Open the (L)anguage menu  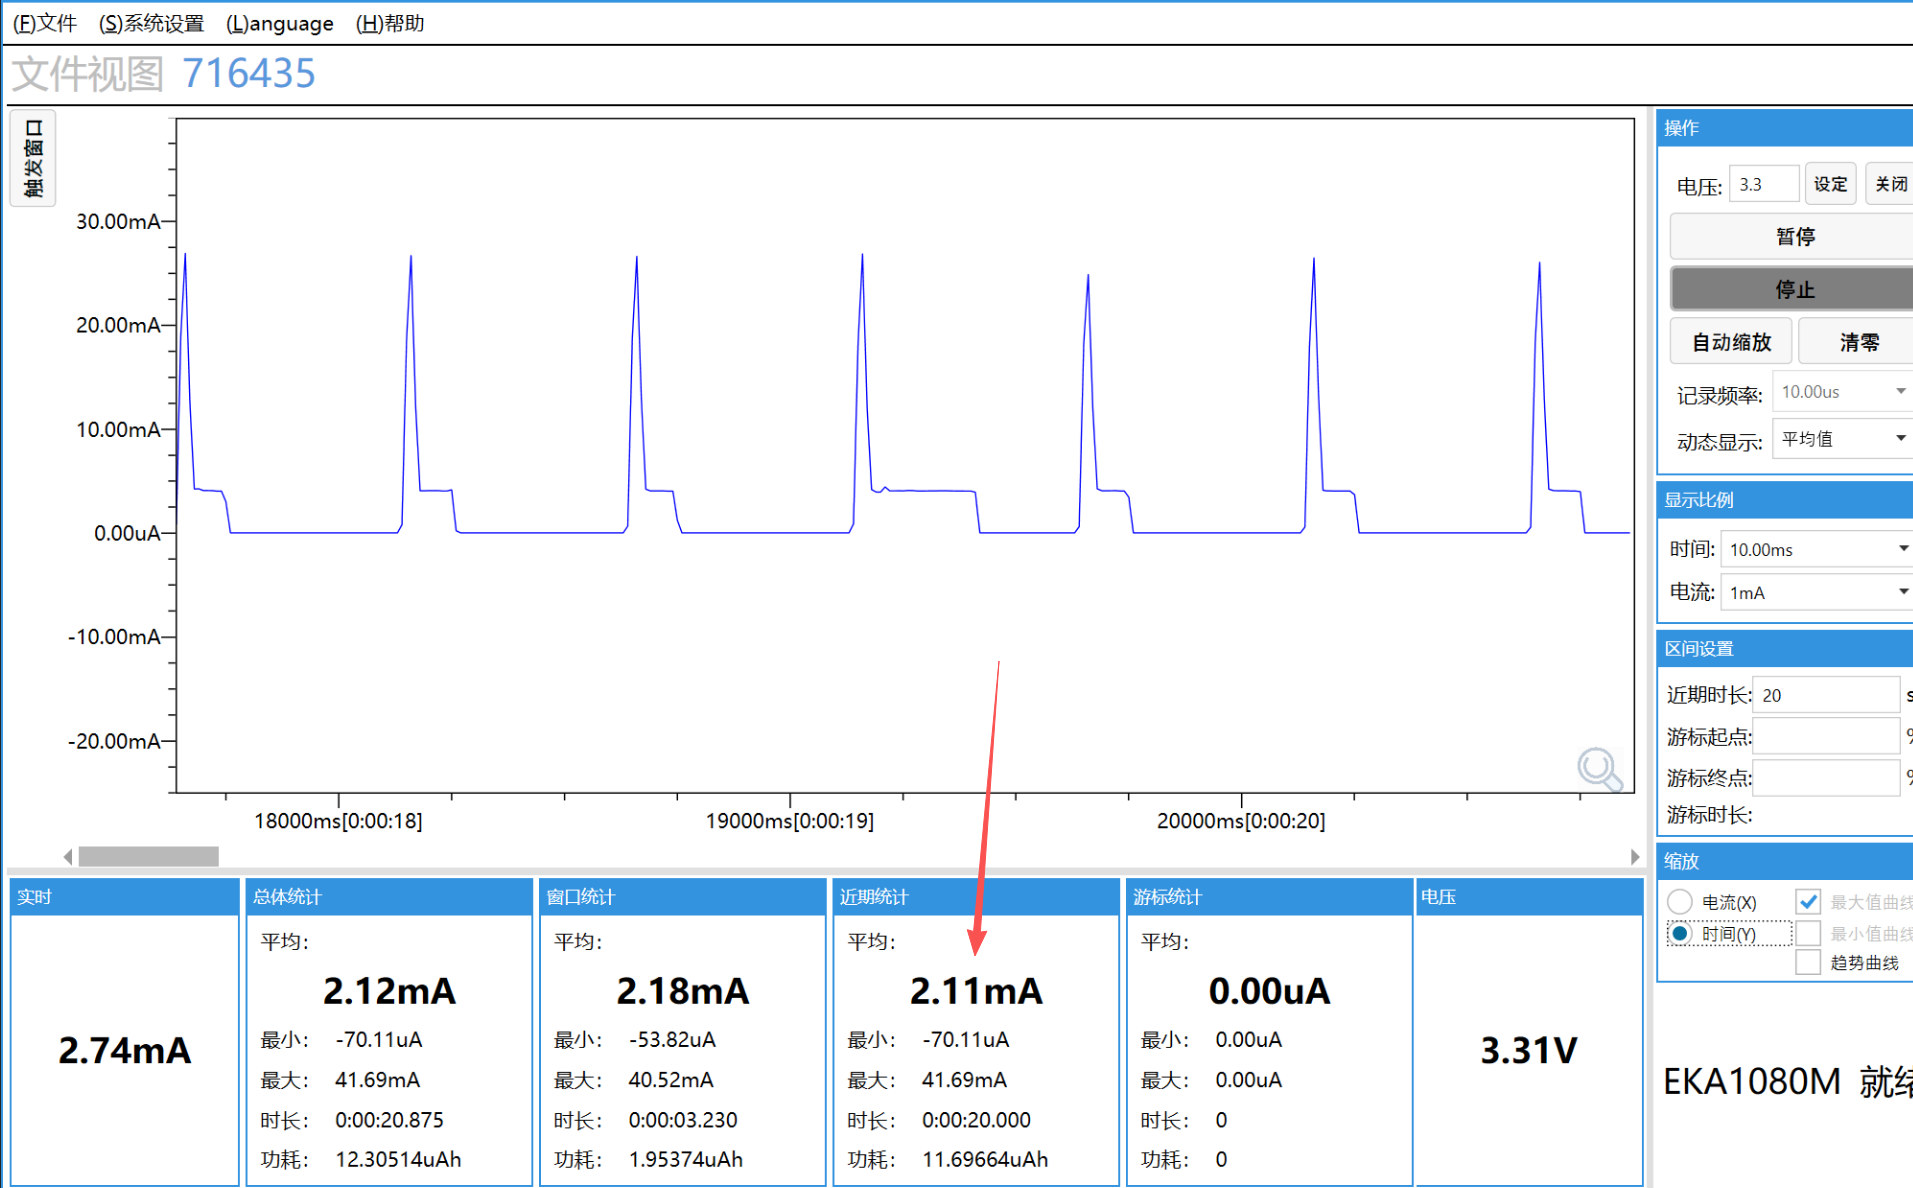pyautogui.click(x=280, y=23)
